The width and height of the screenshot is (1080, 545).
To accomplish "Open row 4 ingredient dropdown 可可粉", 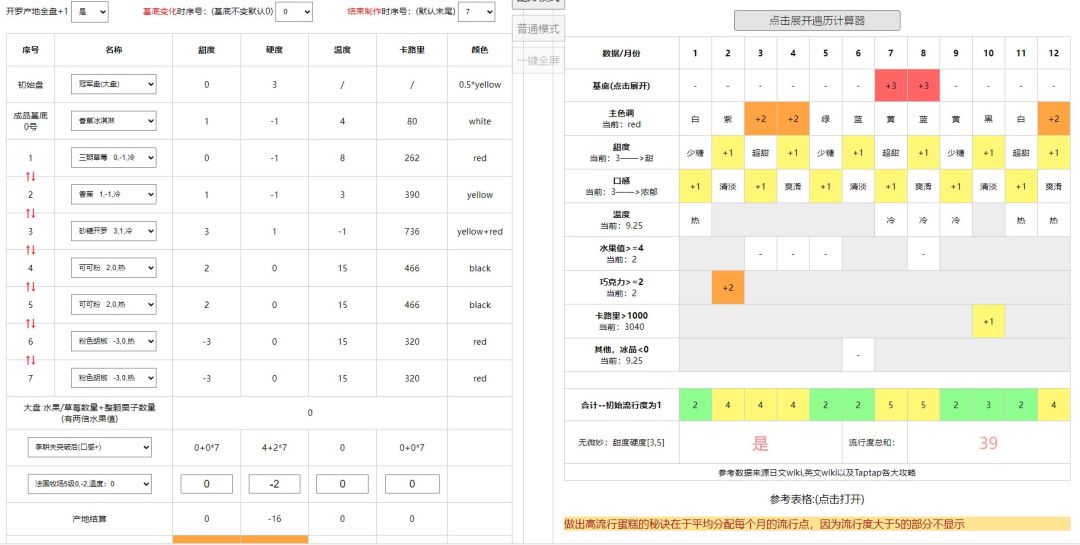I will (x=114, y=267).
